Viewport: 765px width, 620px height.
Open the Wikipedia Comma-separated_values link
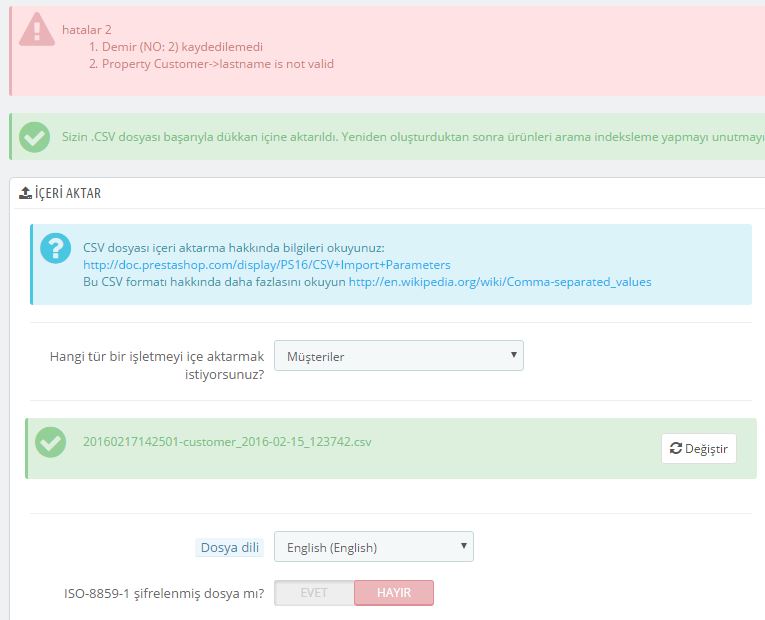pyautogui.click(x=500, y=282)
